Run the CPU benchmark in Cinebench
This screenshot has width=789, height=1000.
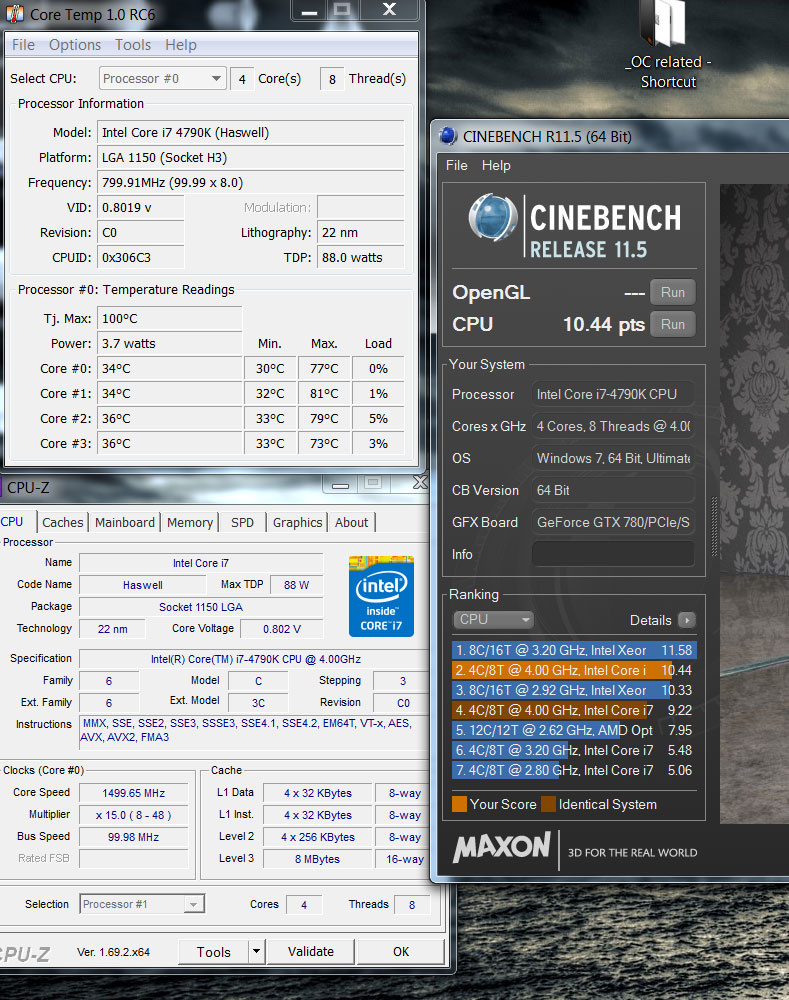click(x=672, y=324)
